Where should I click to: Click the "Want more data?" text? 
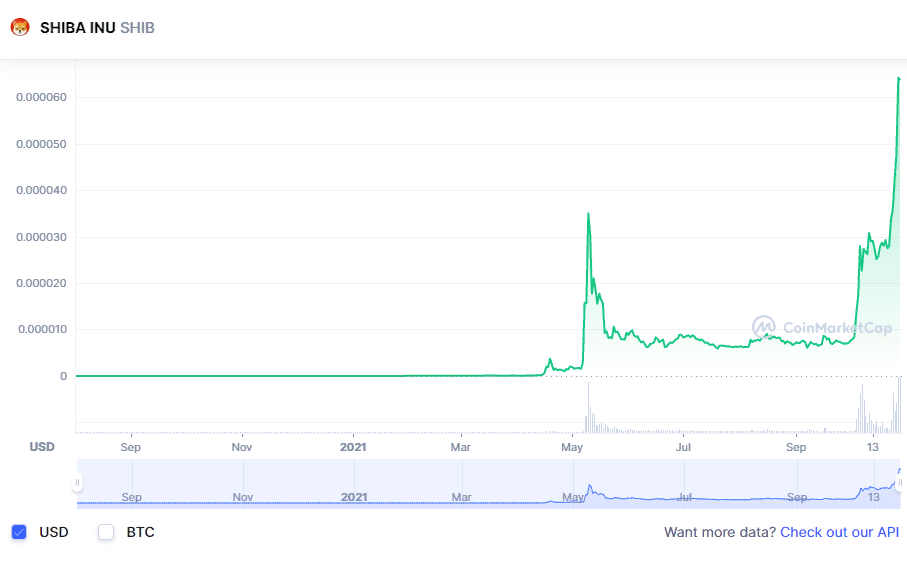720,532
